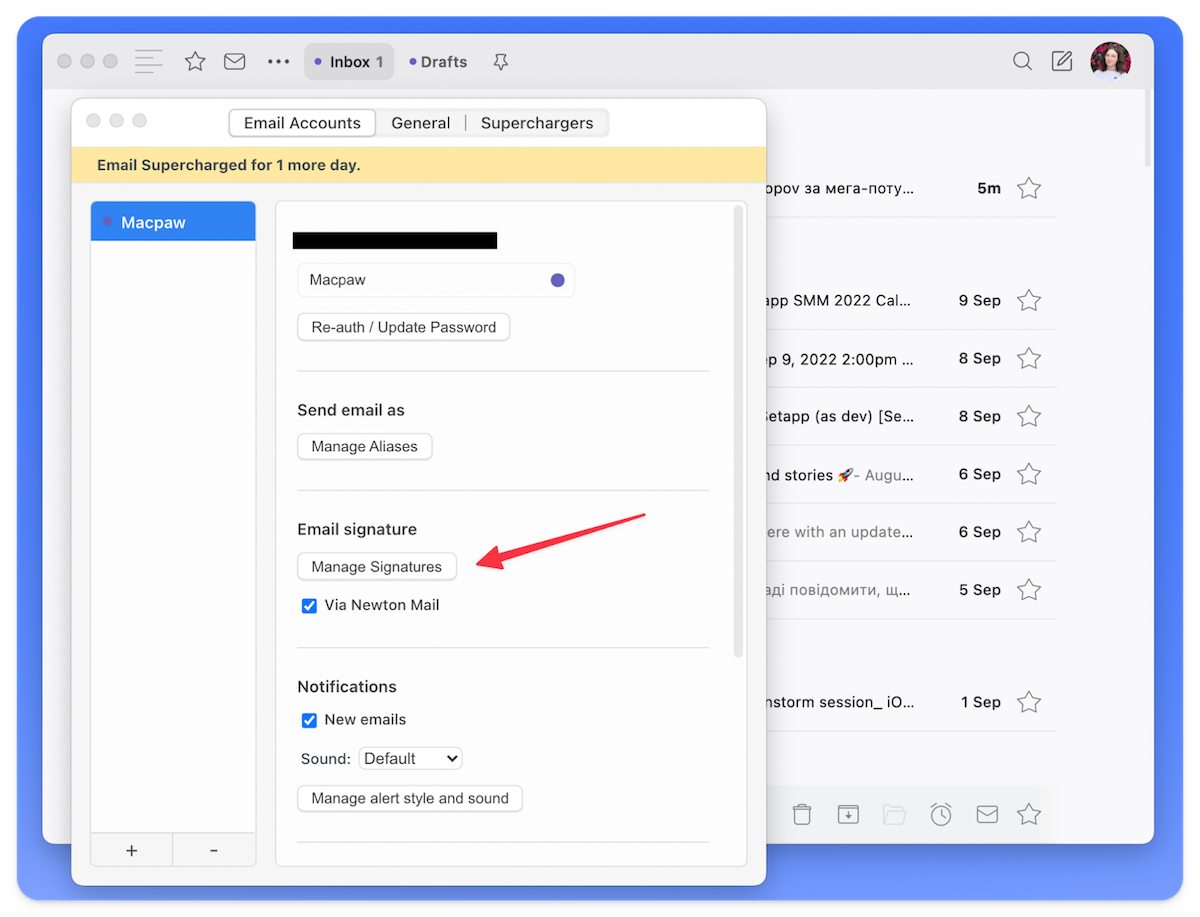Pick account color via purple dot

[558, 280]
